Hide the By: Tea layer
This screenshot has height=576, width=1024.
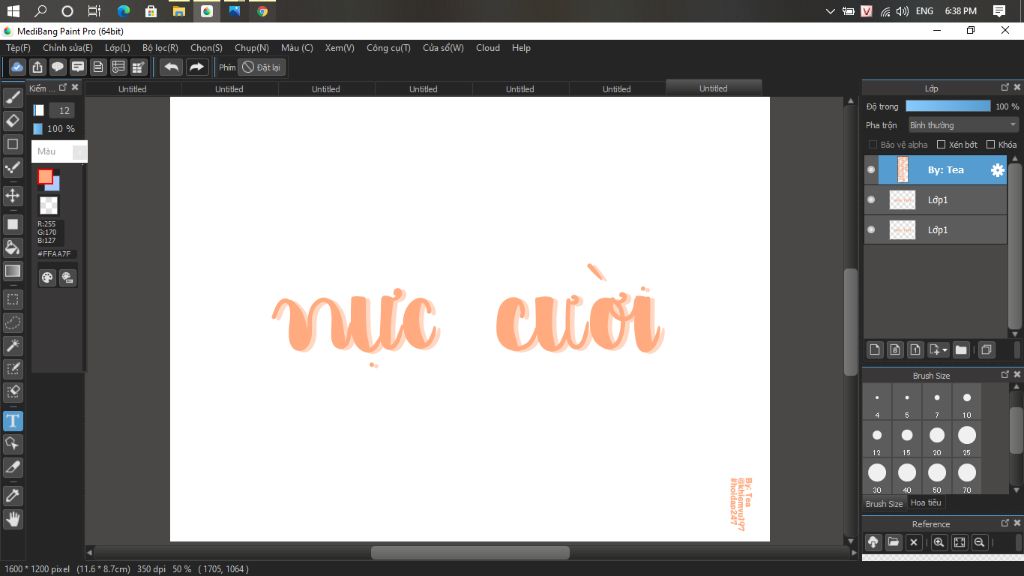(871, 170)
